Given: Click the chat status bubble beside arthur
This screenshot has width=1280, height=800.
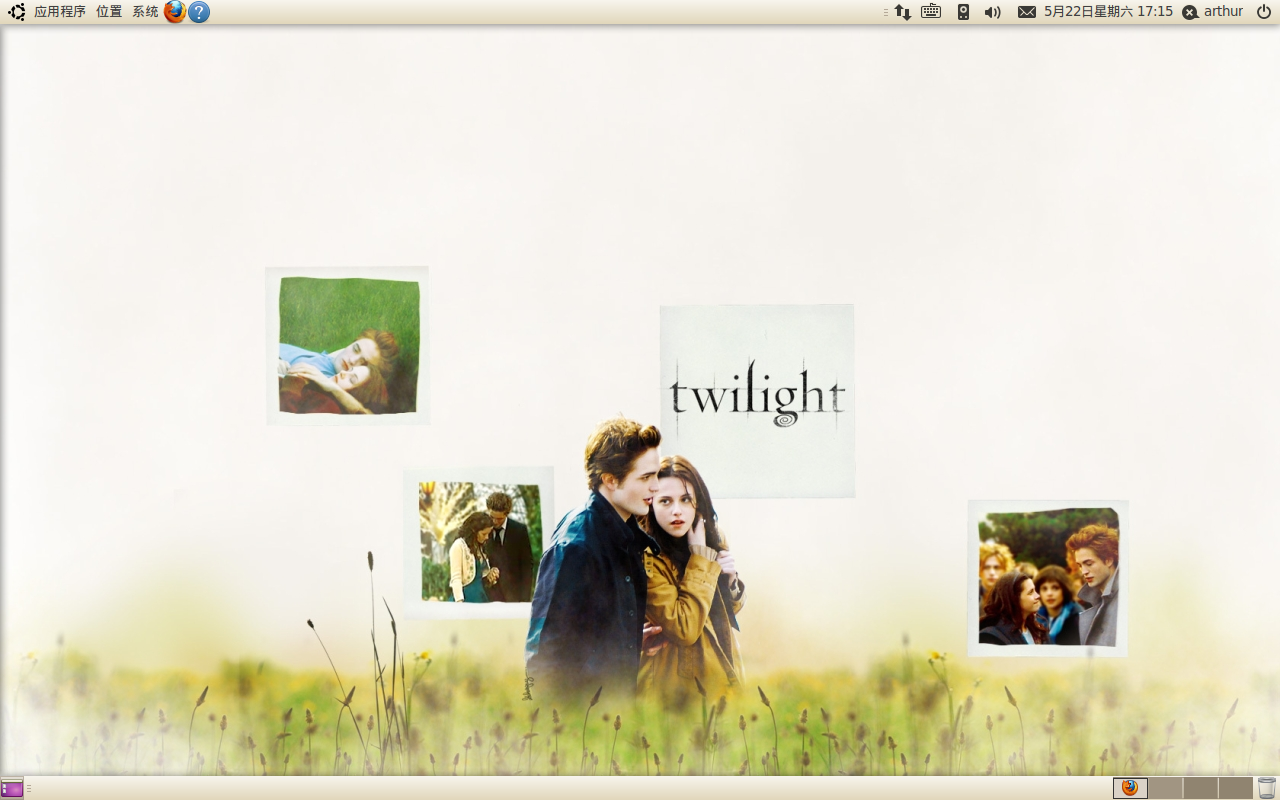Looking at the screenshot, I should (1190, 12).
